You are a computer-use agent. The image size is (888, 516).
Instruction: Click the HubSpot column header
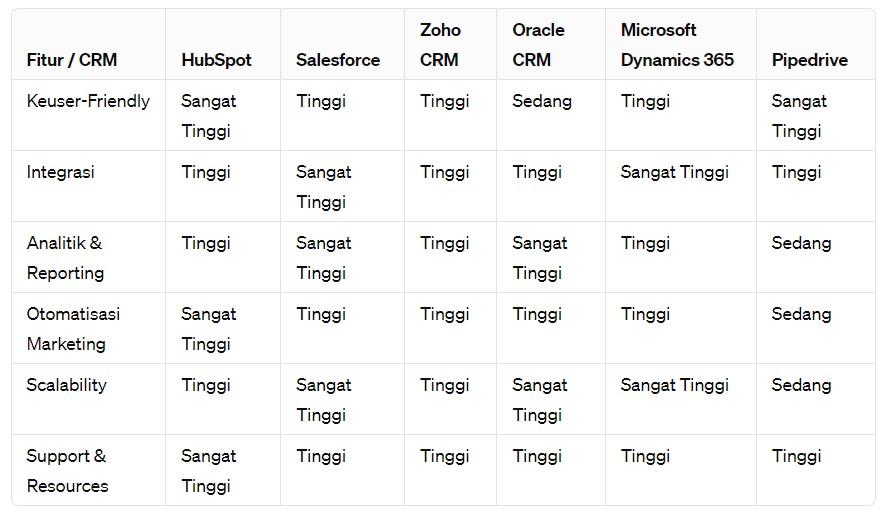(x=216, y=60)
